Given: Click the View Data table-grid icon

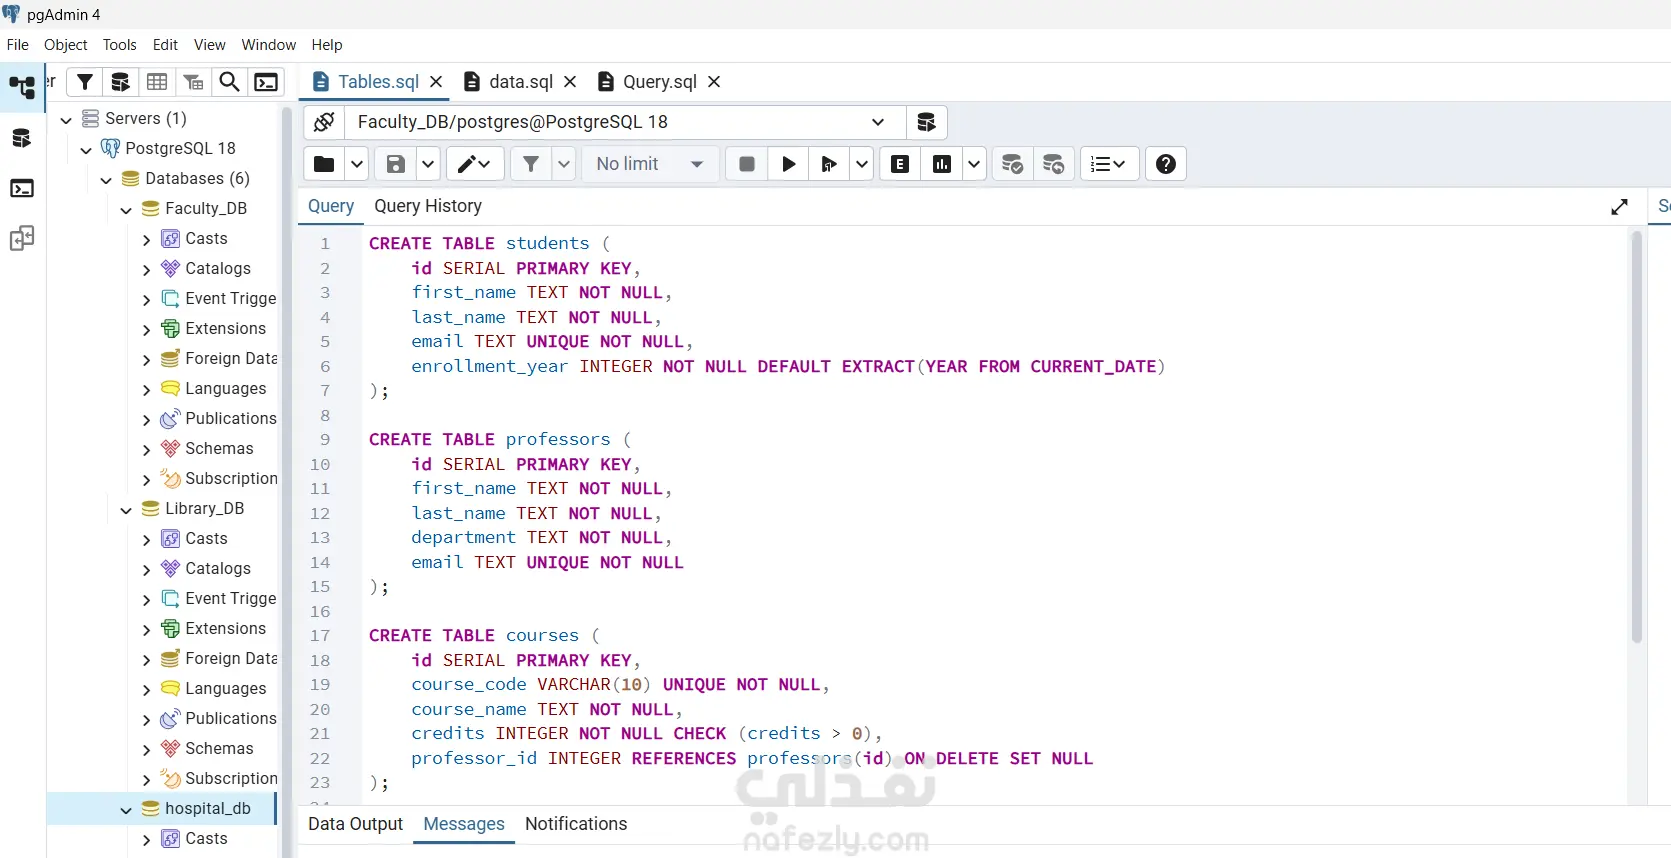Looking at the screenshot, I should point(157,82).
